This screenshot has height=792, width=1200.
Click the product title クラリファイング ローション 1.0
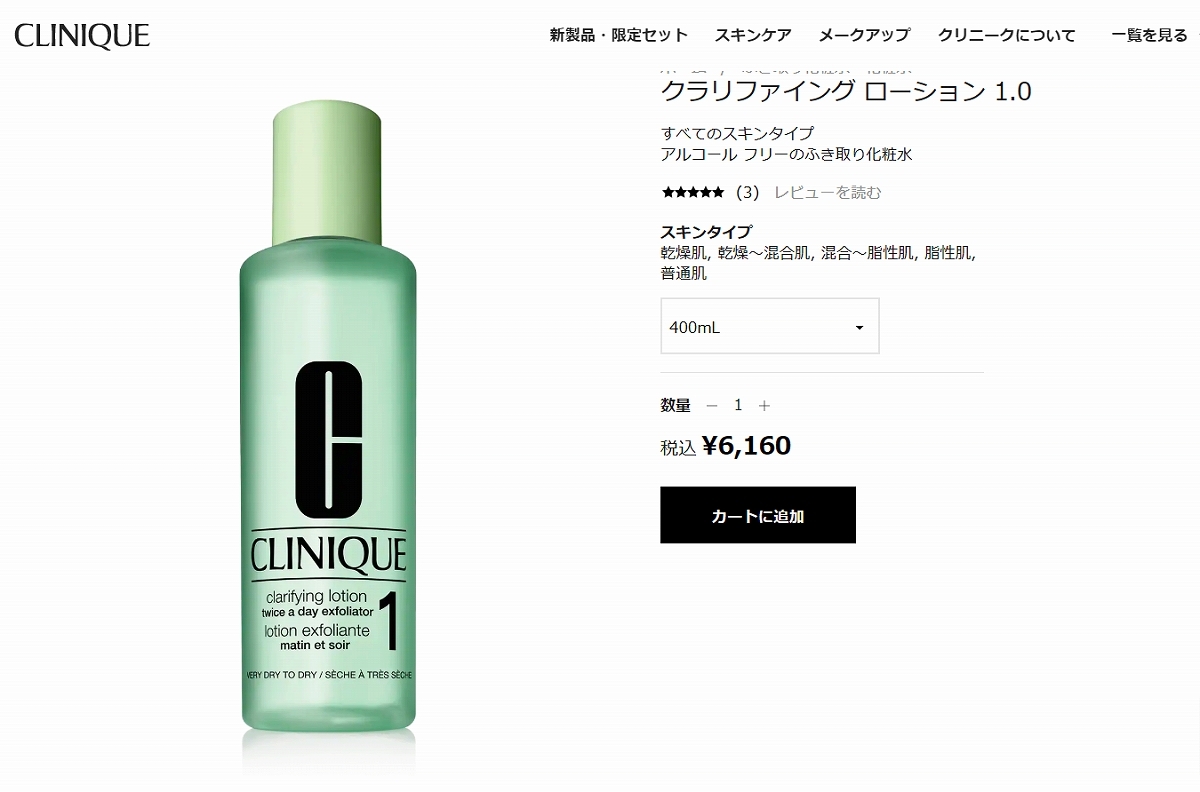[x=846, y=92]
